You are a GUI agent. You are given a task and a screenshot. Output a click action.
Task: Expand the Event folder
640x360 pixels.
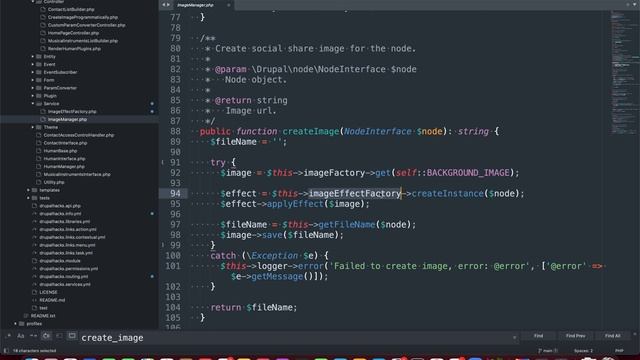pos(33,64)
